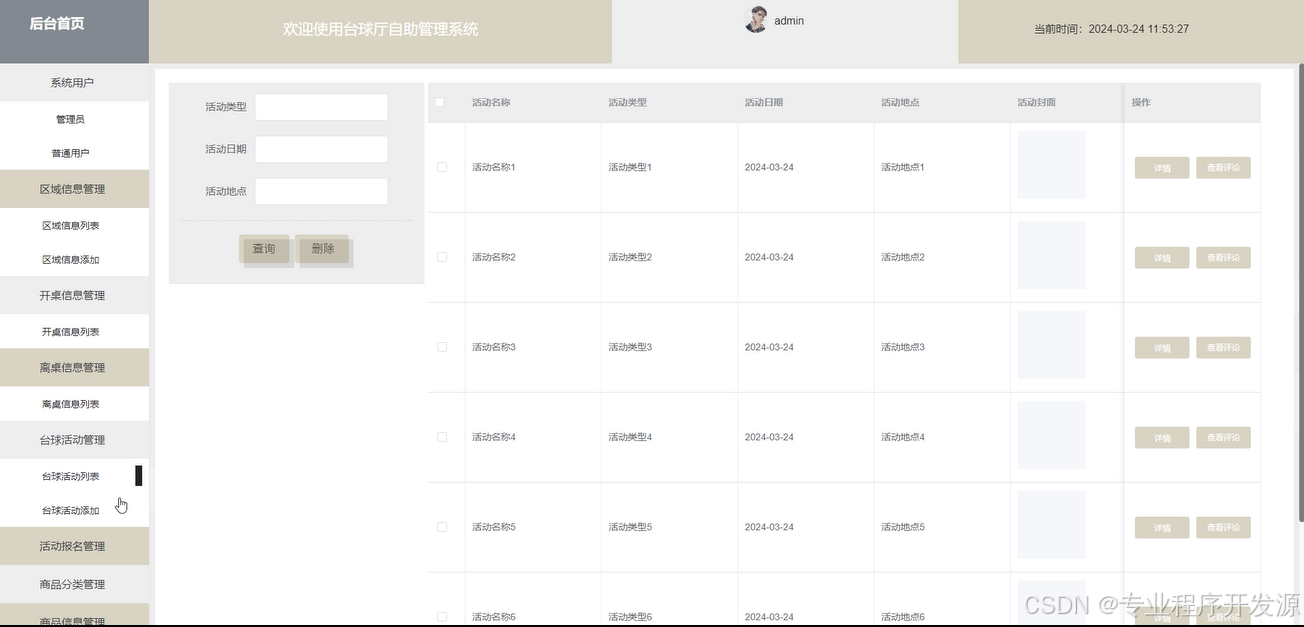1304x627 pixels.
Task: Expand 离桌信息管理 menu section
Action: tap(74, 367)
